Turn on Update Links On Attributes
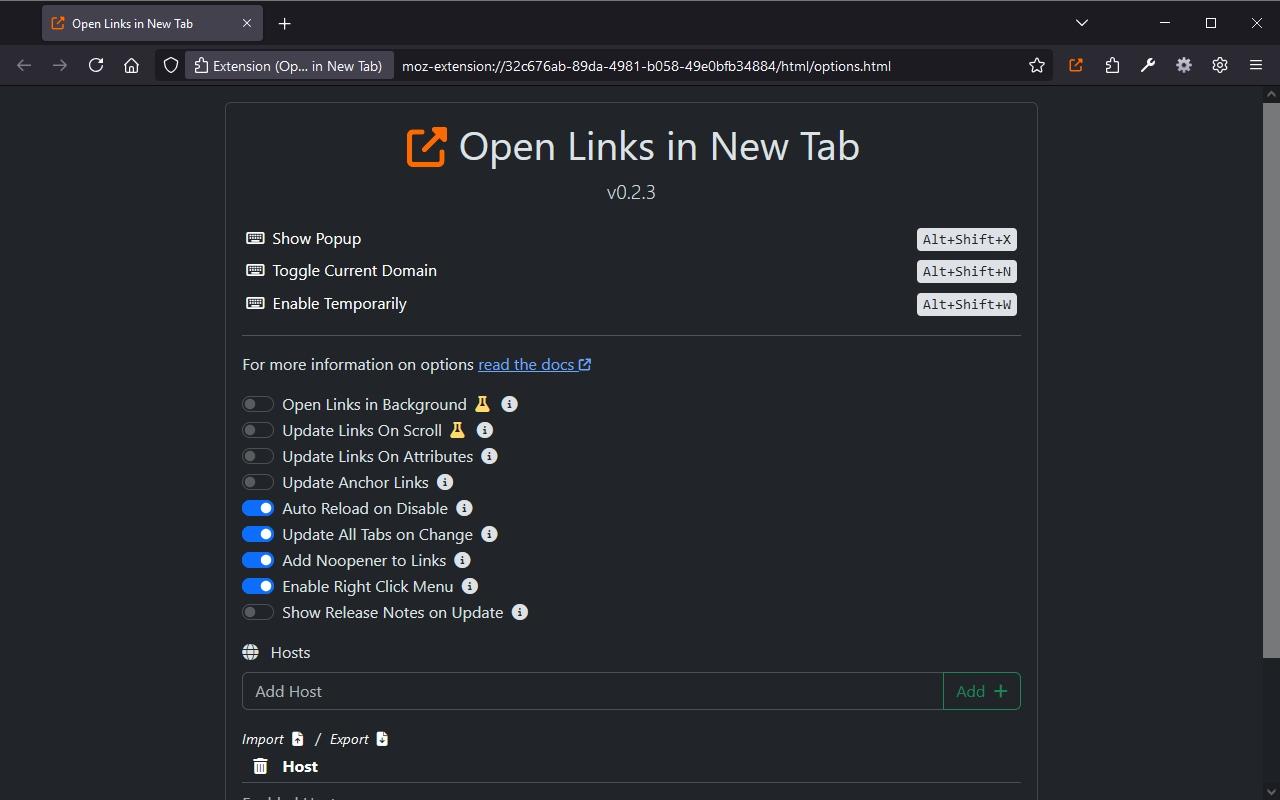This screenshot has width=1280, height=800. [x=258, y=456]
